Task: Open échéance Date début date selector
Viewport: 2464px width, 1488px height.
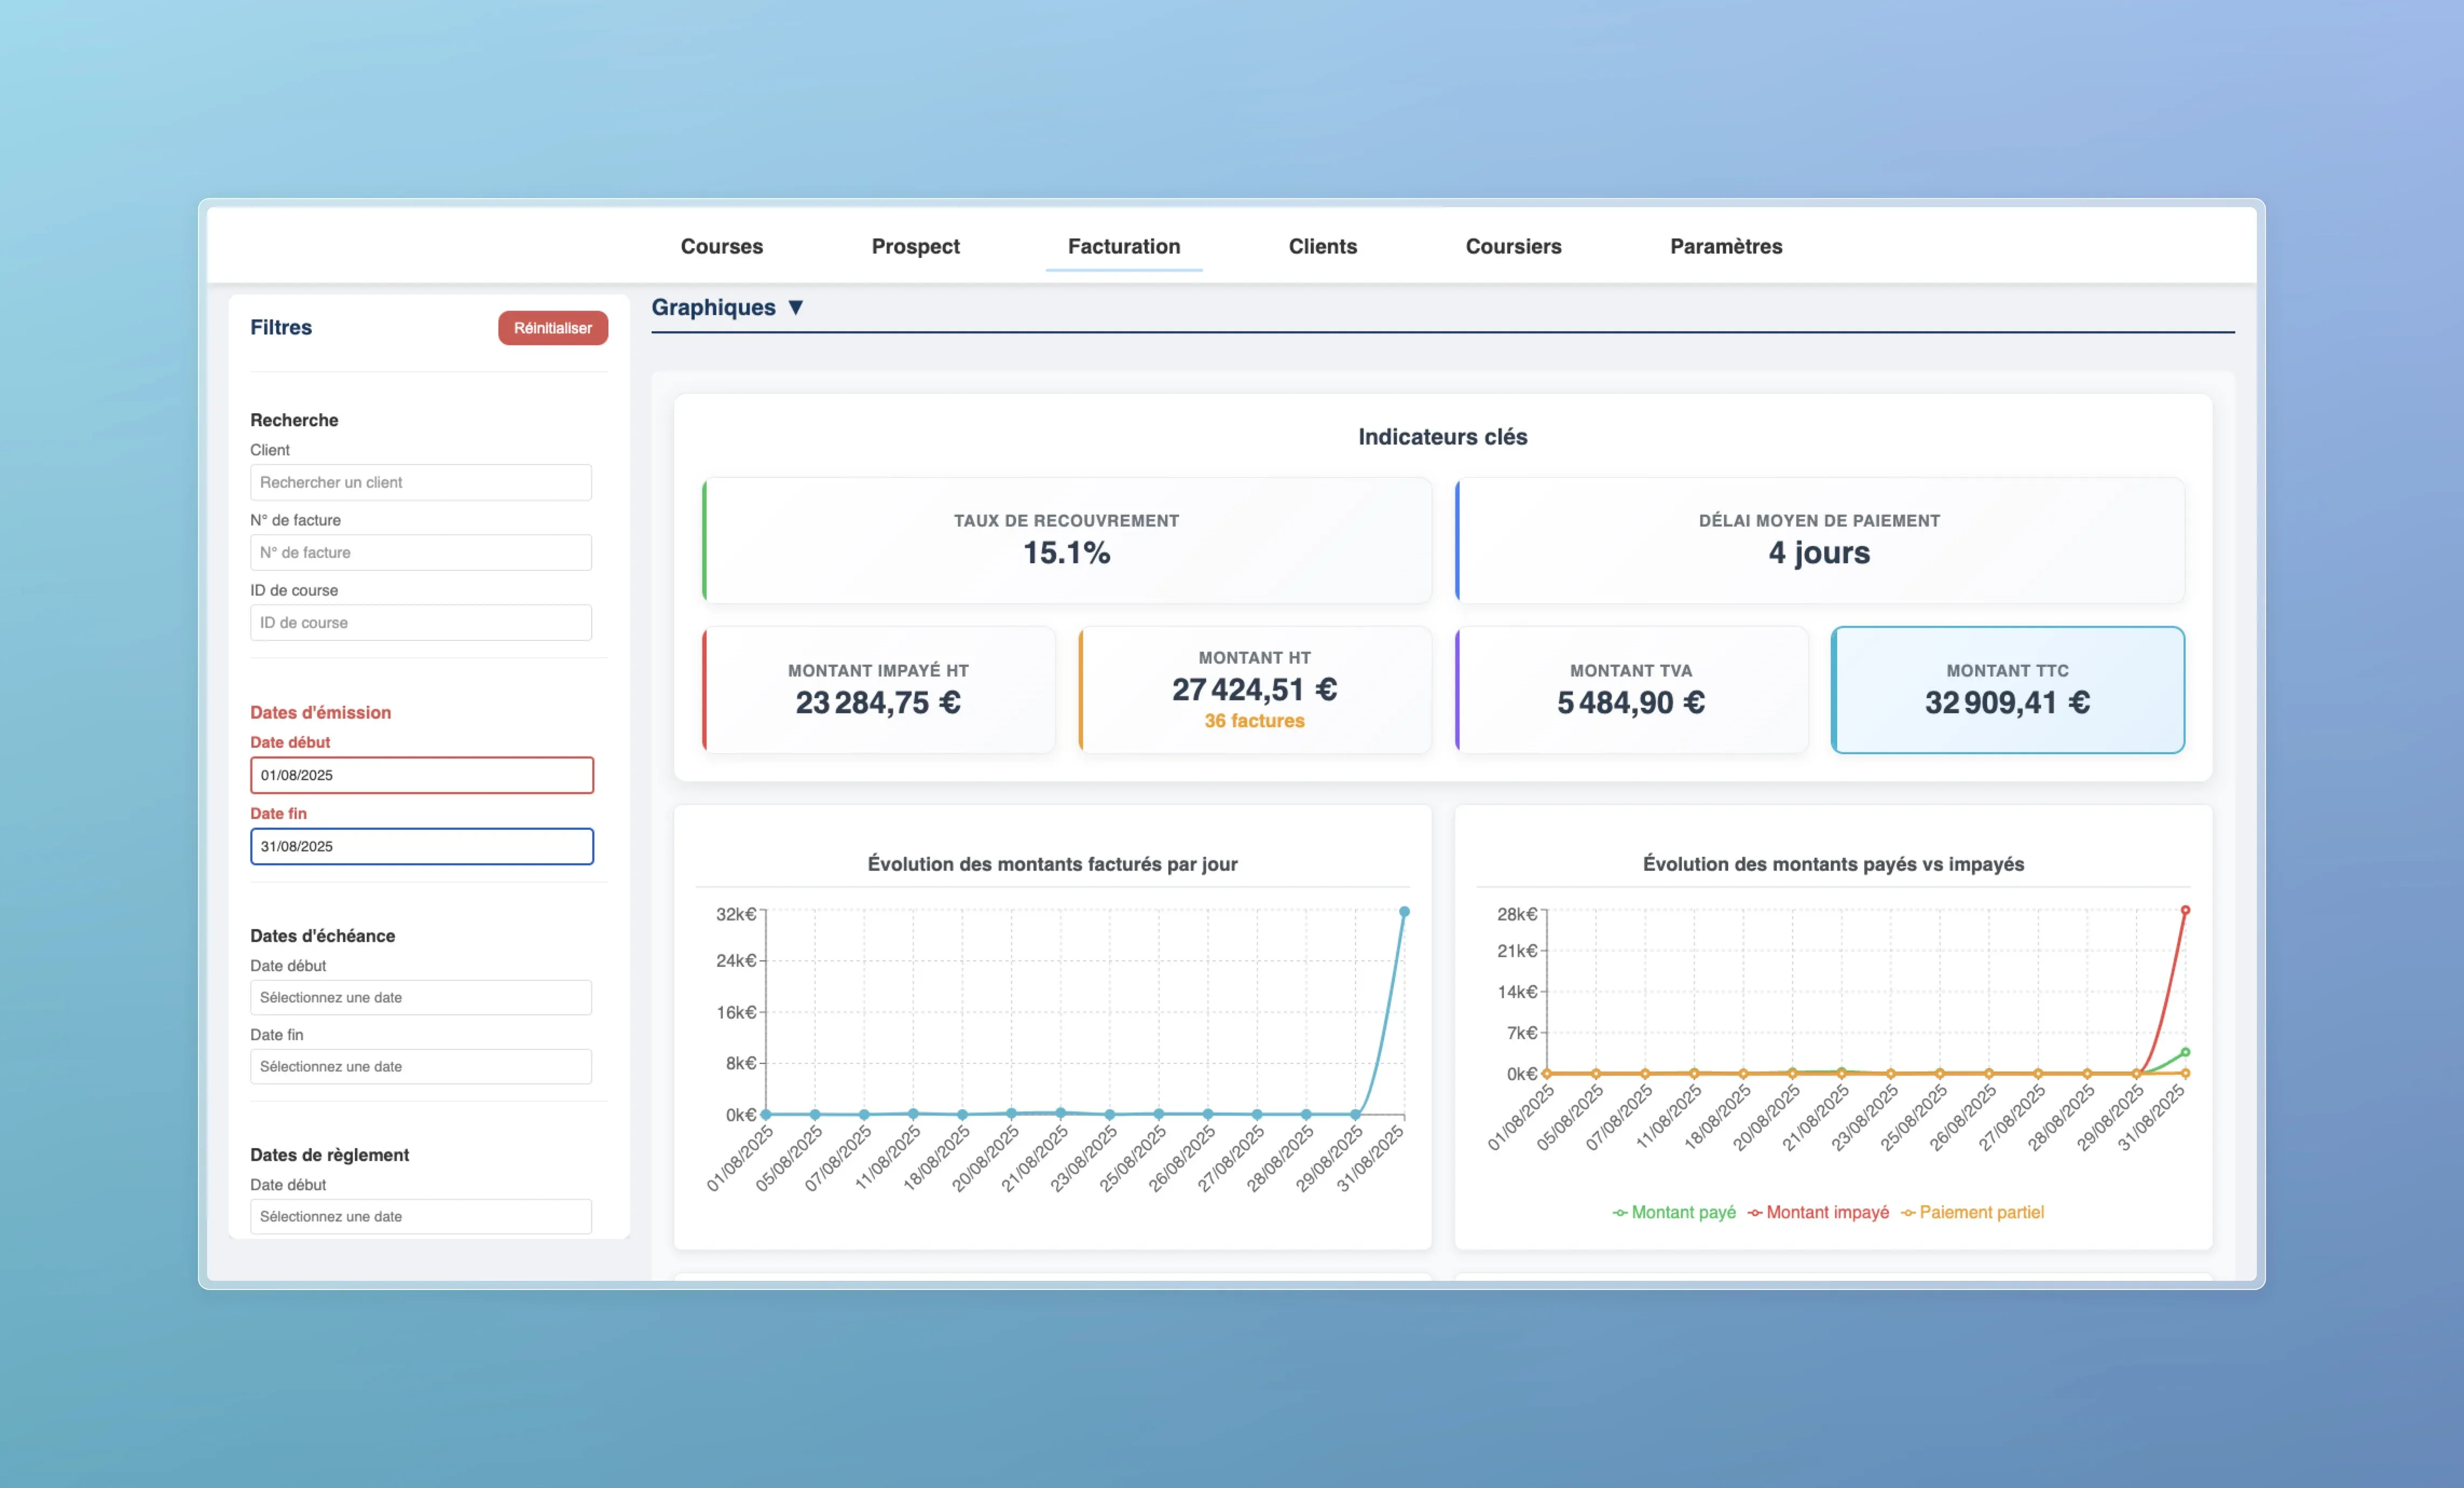Action: click(x=420, y=997)
